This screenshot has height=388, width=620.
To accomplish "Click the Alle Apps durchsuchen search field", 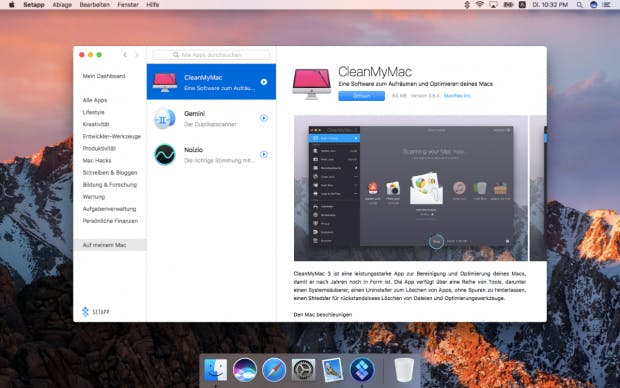I will tap(212, 55).
